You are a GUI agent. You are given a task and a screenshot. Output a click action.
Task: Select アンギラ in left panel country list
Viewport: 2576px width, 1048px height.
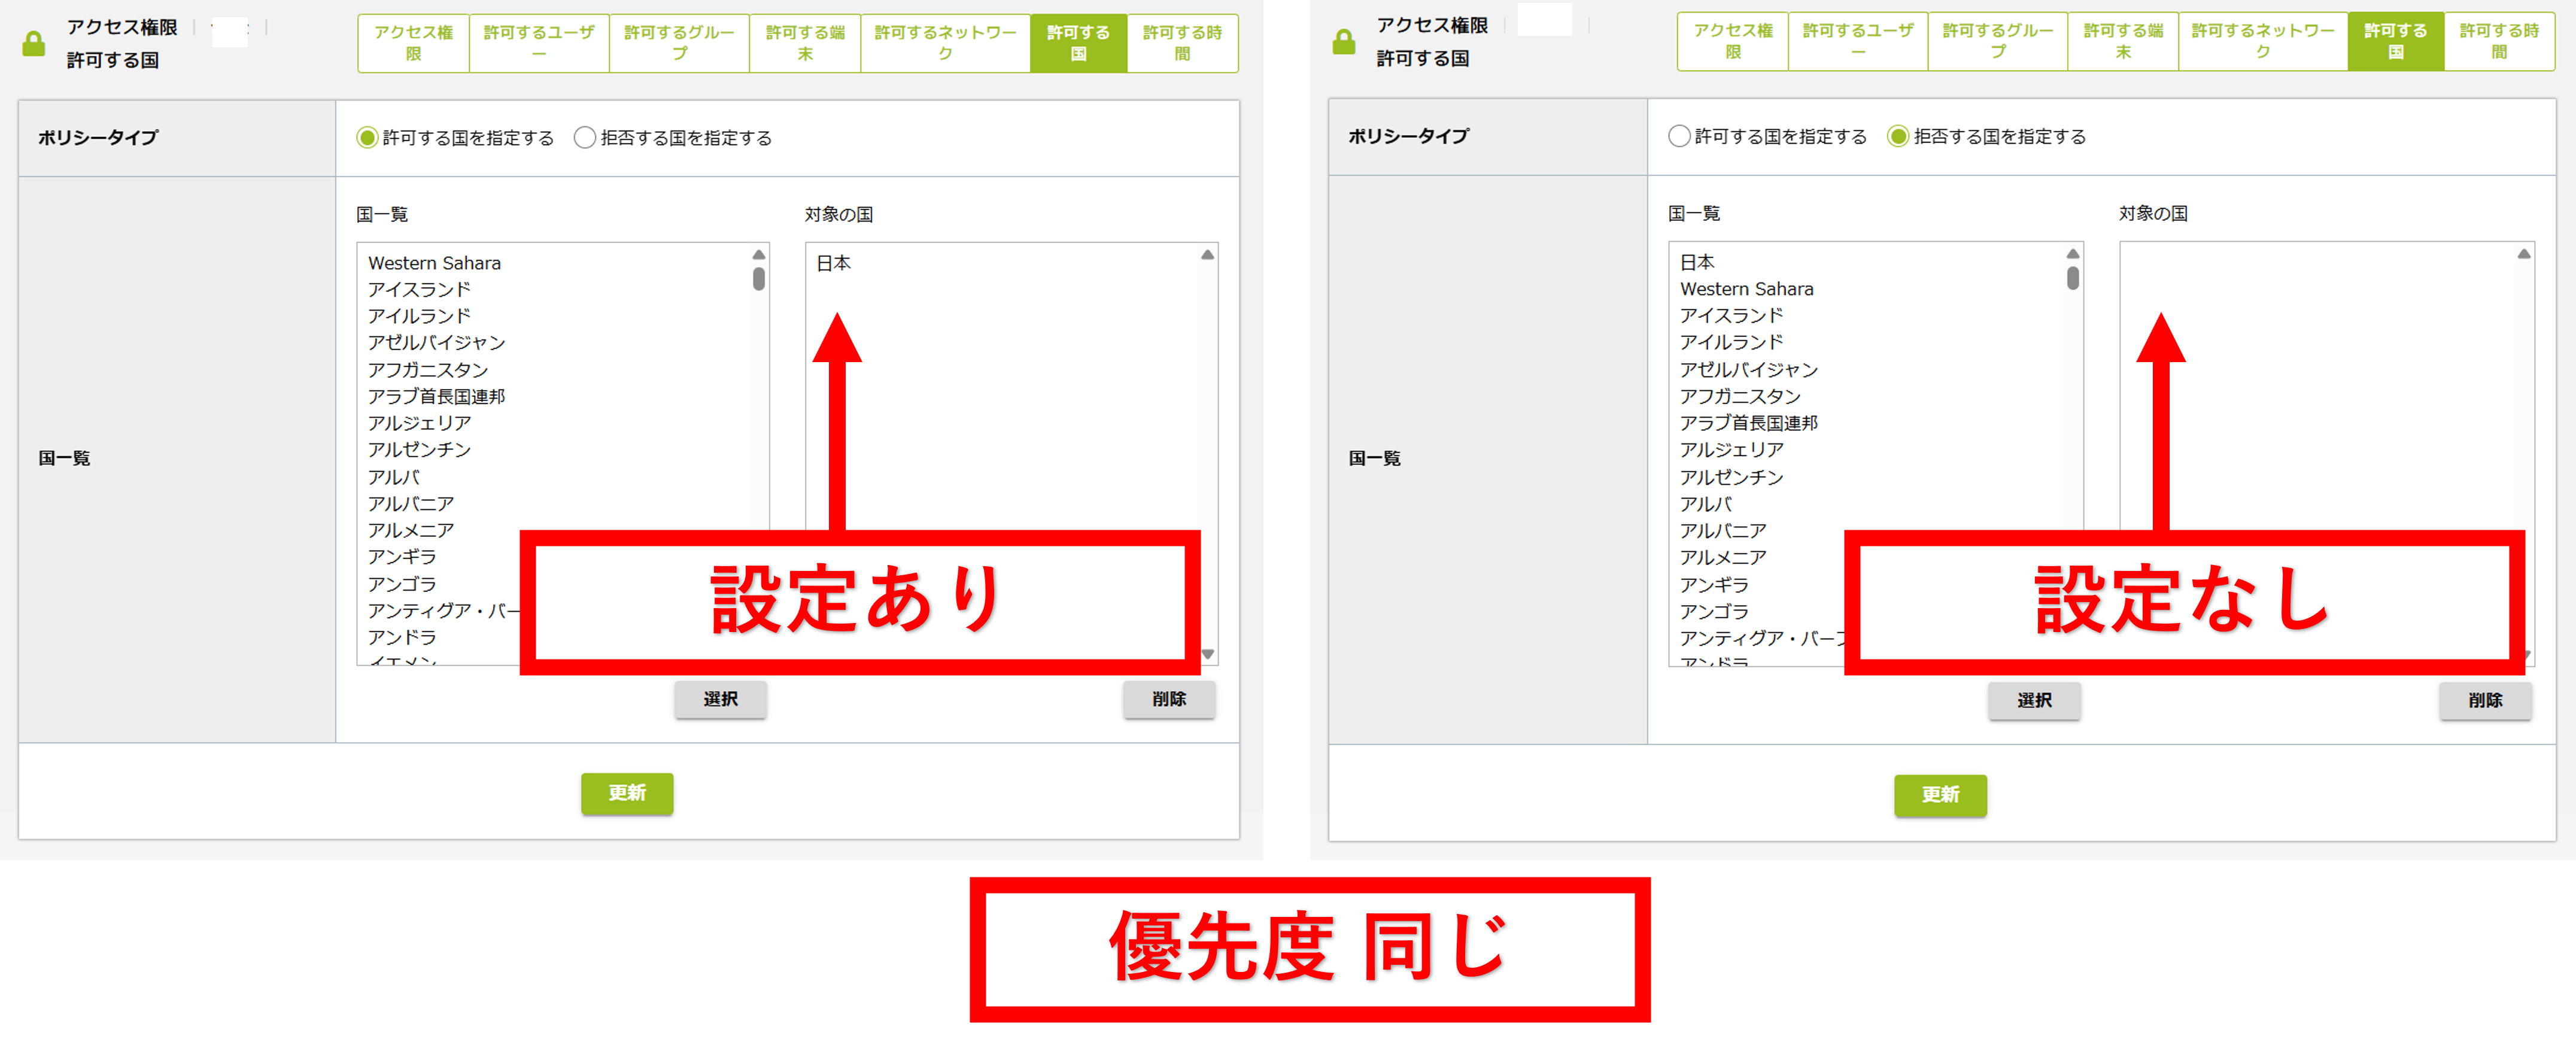pyautogui.click(x=402, y=557)
